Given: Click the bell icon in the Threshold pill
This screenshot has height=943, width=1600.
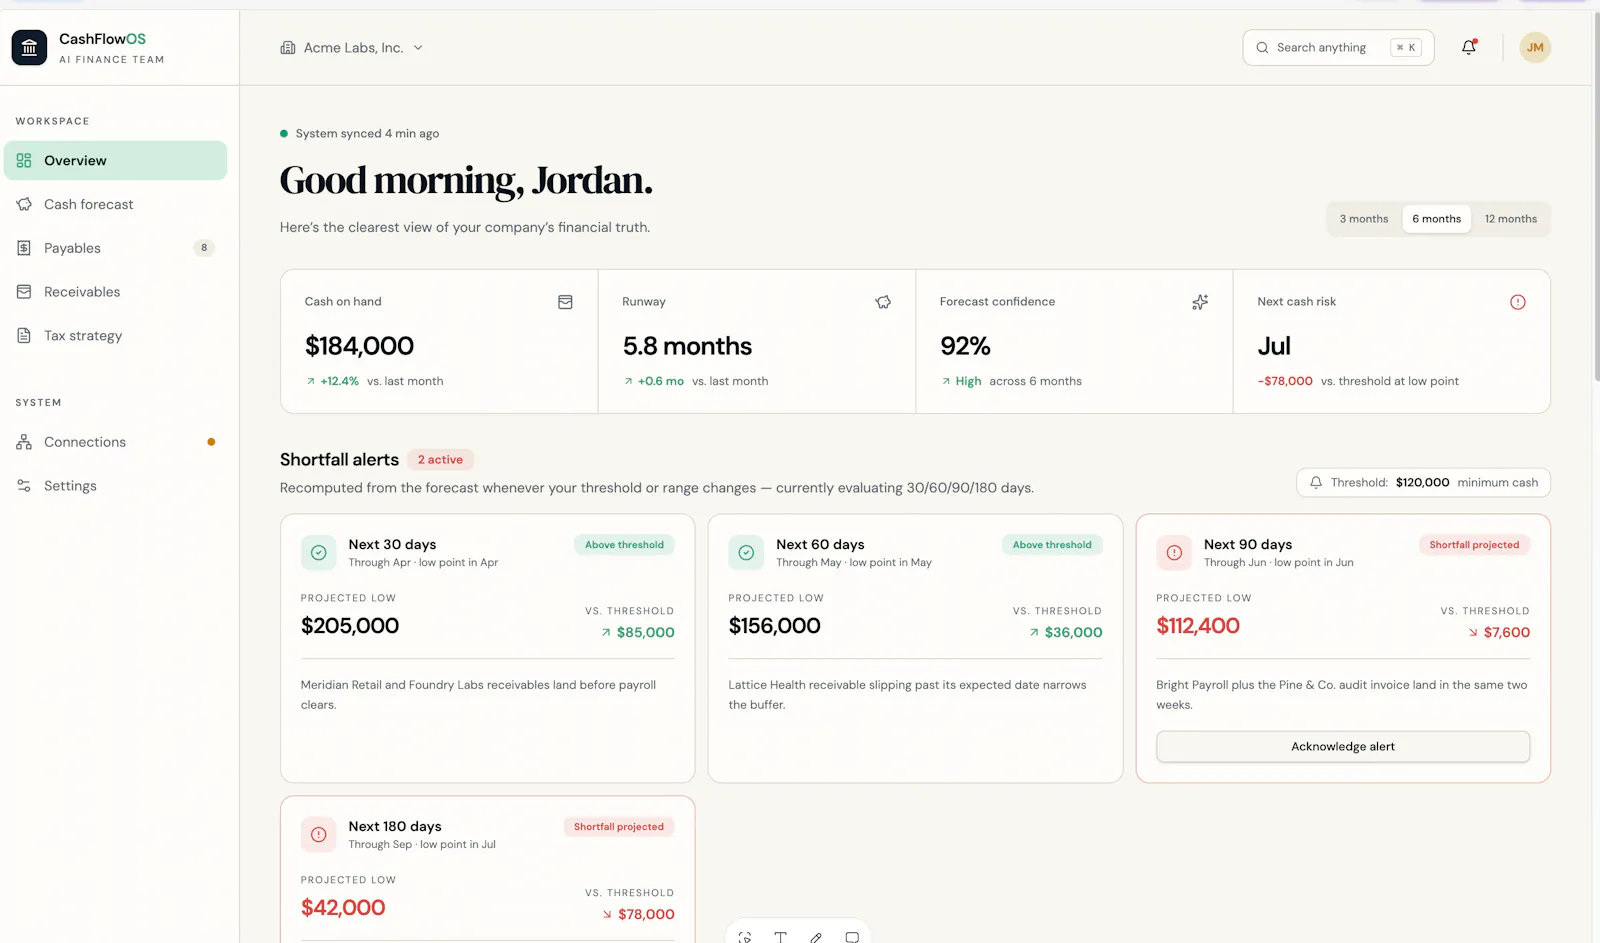Looking at the screenshot, I should [x=1316, y=482].
